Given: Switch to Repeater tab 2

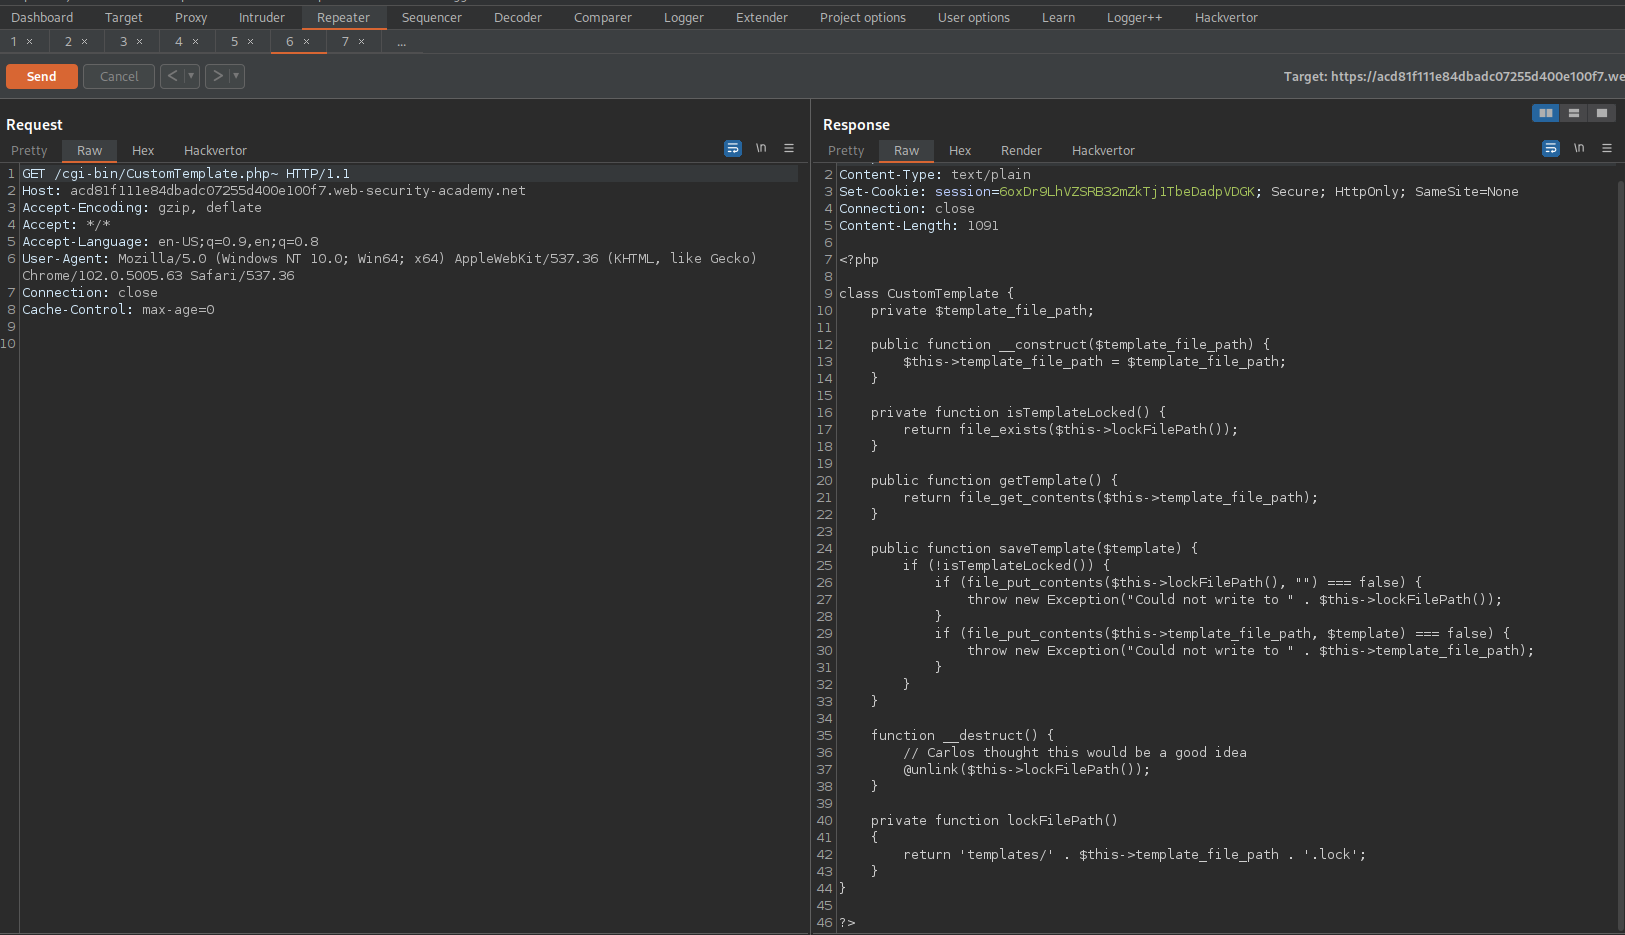Looking at the screenshot, I should pyautogui.click(x=69, y=42).
